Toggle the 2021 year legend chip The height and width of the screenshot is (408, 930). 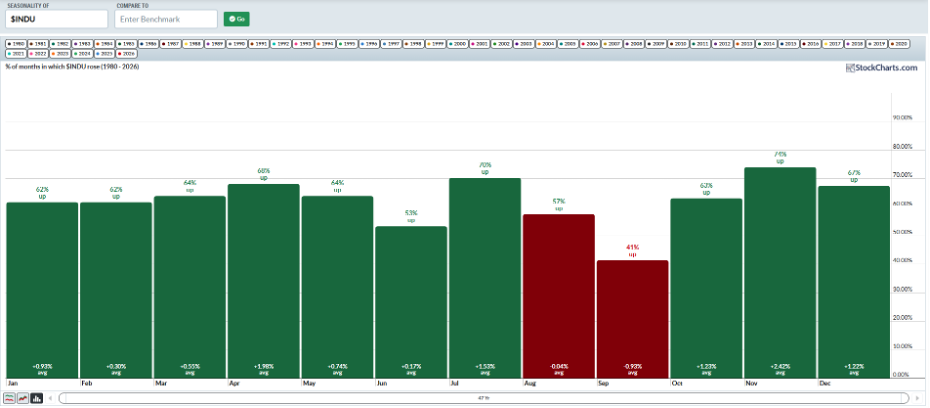coord(16,54)
